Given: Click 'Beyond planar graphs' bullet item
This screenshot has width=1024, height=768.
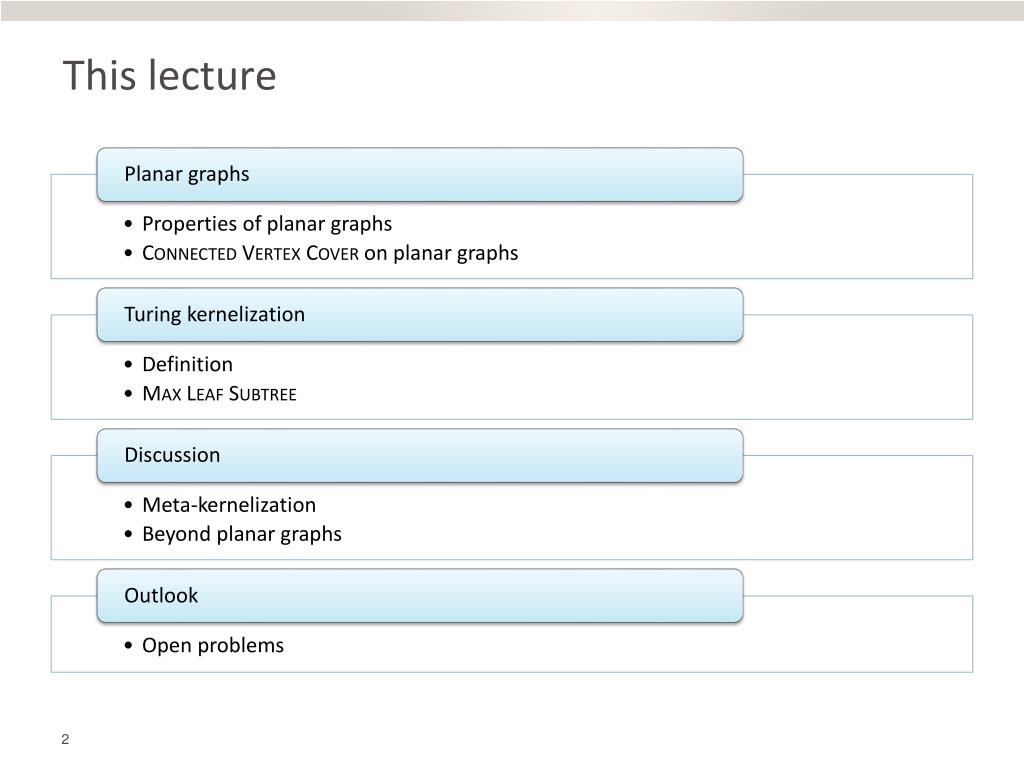Looking at the screenshot, I should coord(242,534).
